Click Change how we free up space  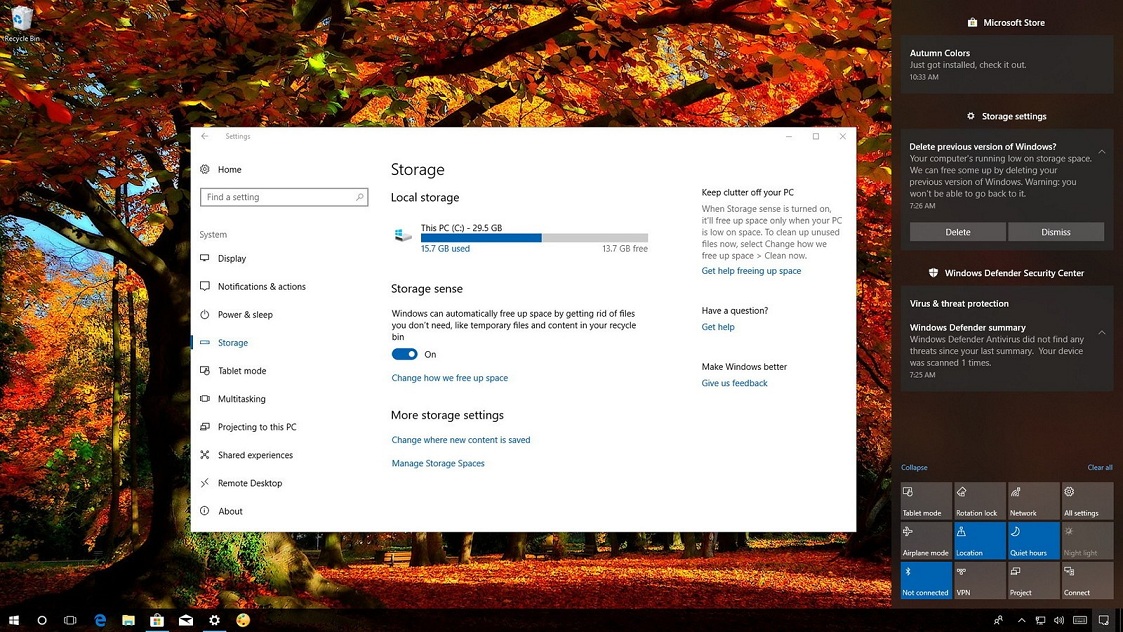pyautogui.click(x=449, y=377)
